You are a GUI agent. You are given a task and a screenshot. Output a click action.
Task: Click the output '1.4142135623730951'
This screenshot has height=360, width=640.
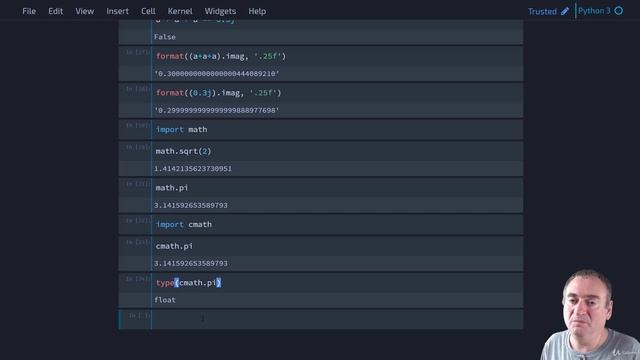(193, 169)
